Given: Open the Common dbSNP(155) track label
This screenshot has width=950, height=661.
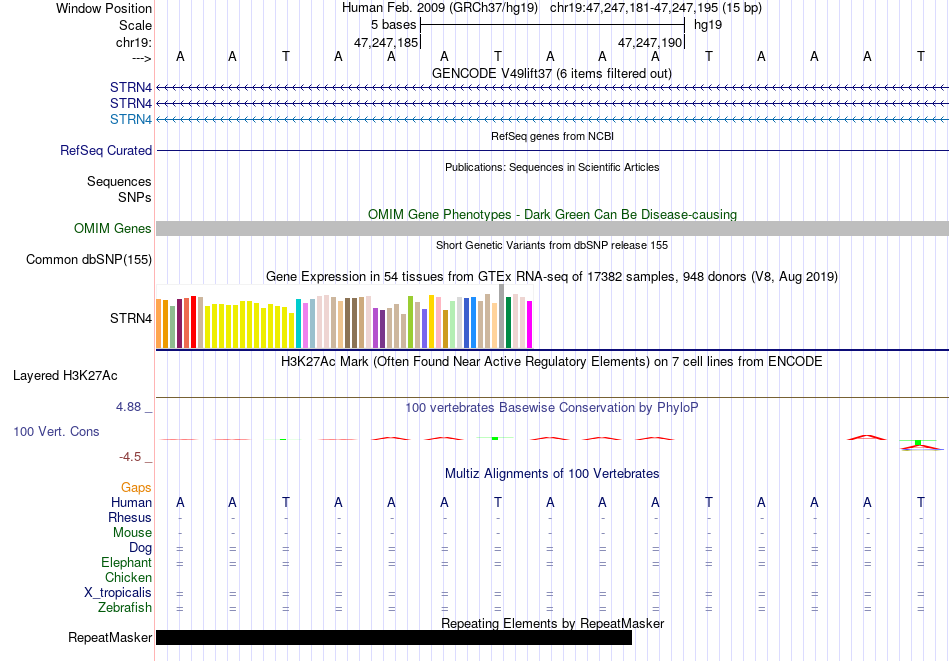Looking at the screenshot, I should (88, 259).
